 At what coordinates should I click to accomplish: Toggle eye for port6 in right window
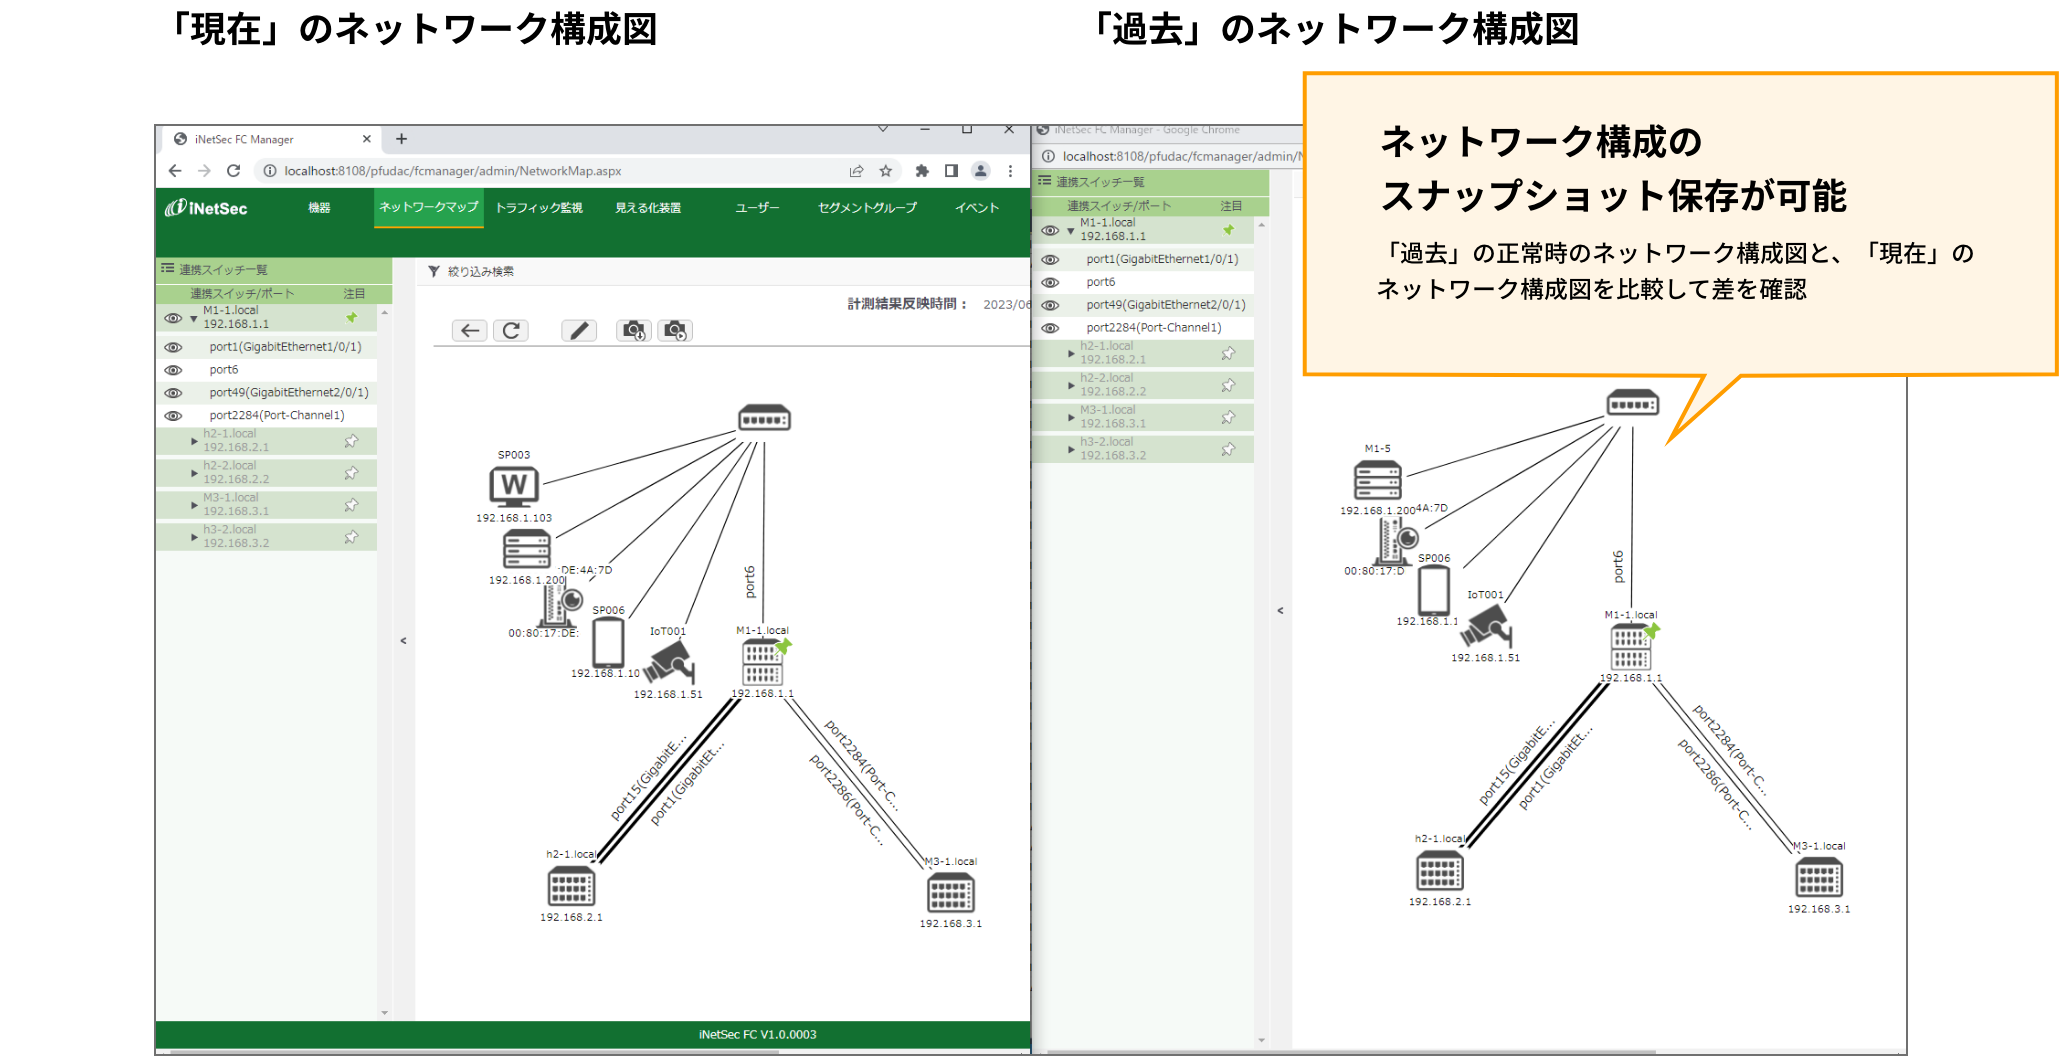click(1050, 282)
